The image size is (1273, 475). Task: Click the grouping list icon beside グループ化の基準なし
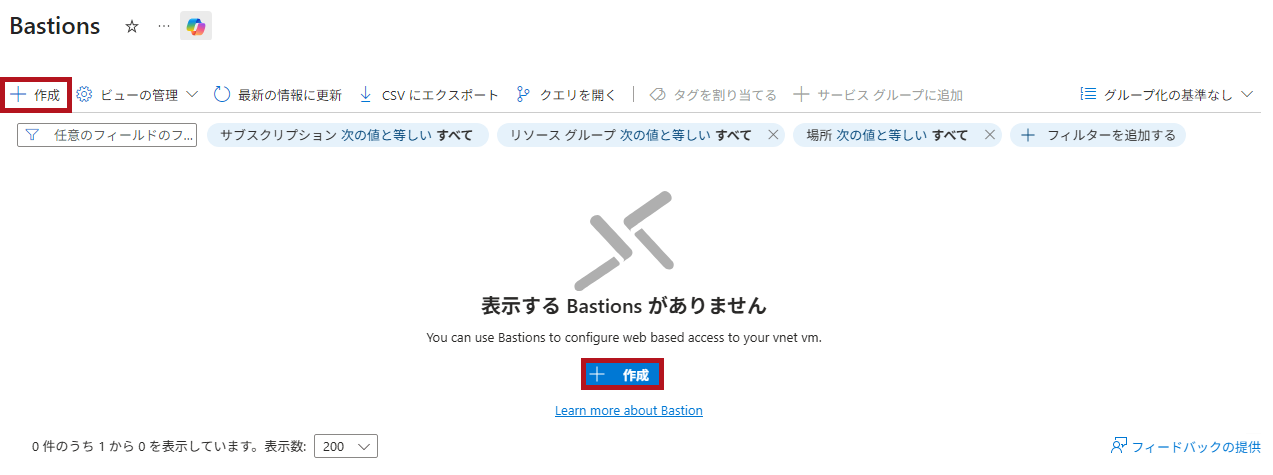pyautogui.click(x=1088, y=94)
